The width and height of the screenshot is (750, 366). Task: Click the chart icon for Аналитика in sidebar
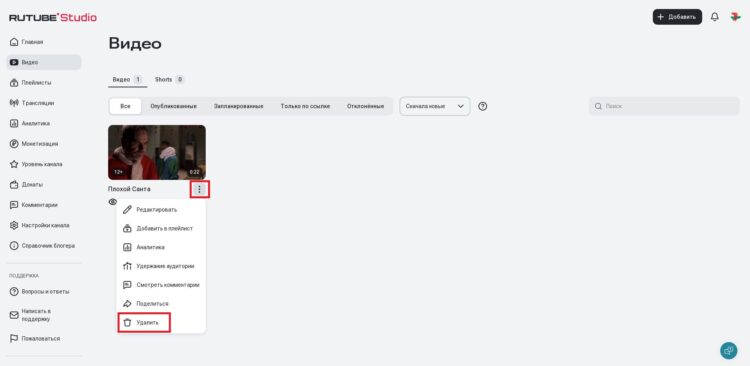(x=14, y=123)
